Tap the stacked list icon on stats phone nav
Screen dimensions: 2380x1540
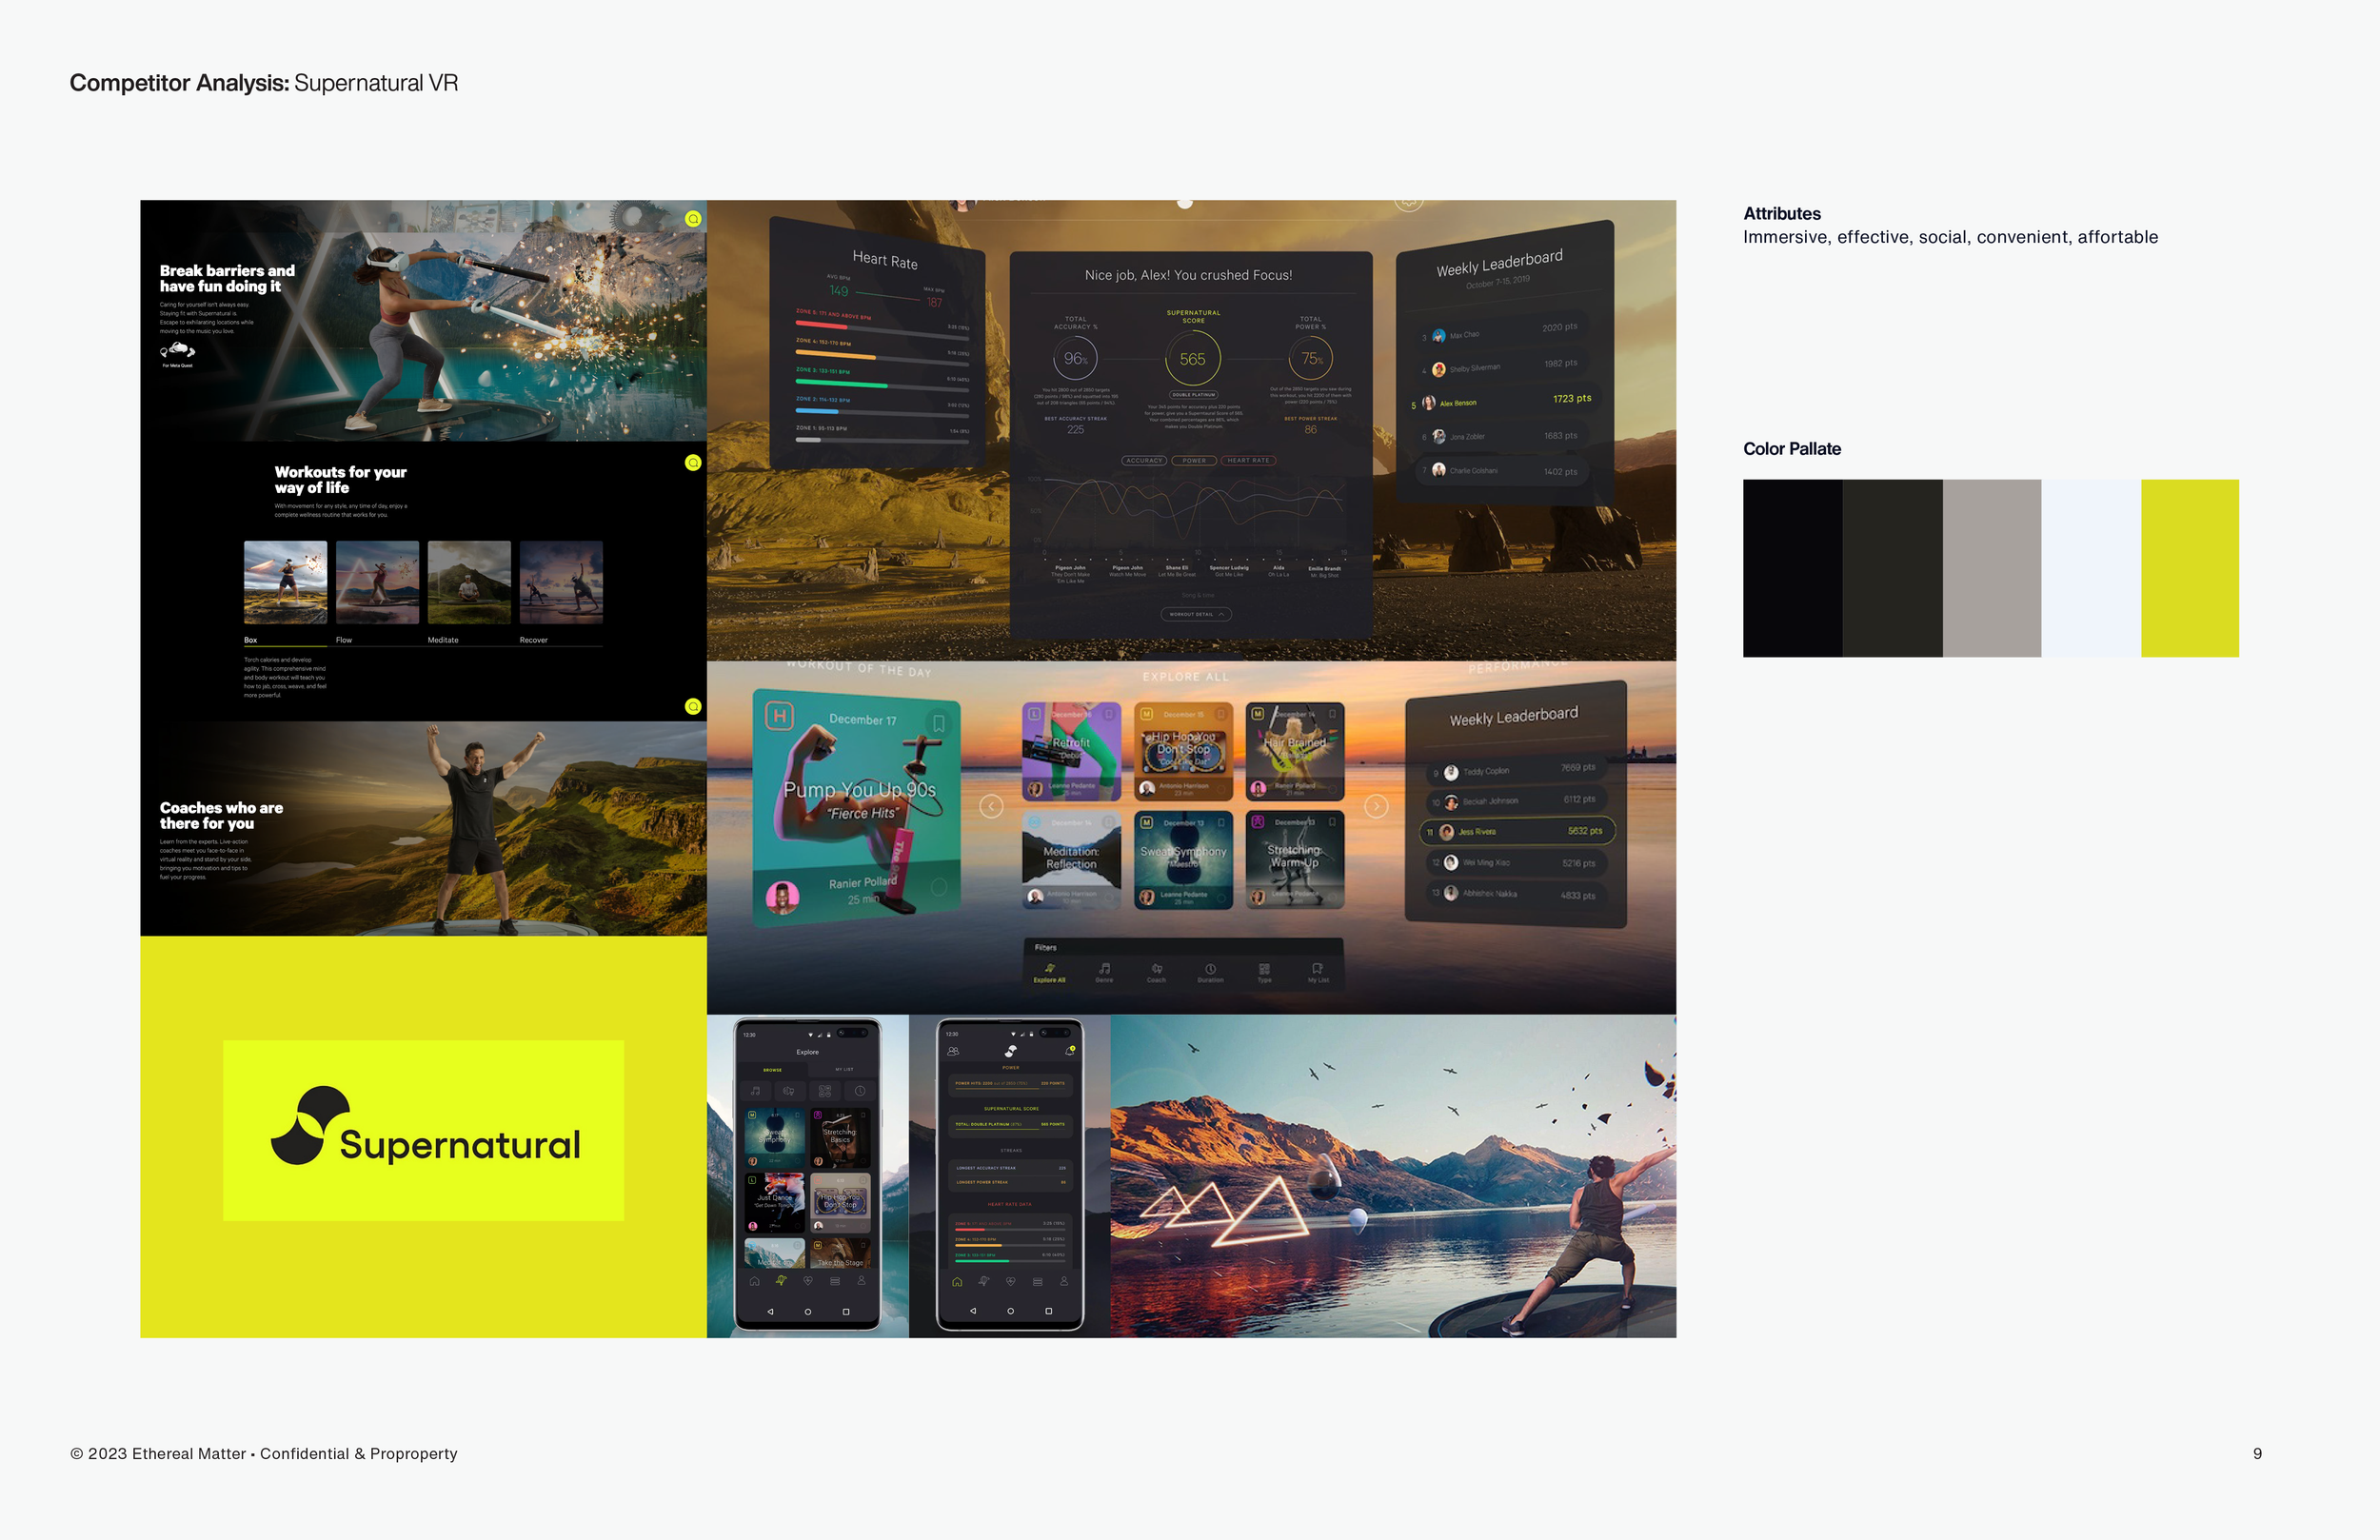coord(1037,1281)
